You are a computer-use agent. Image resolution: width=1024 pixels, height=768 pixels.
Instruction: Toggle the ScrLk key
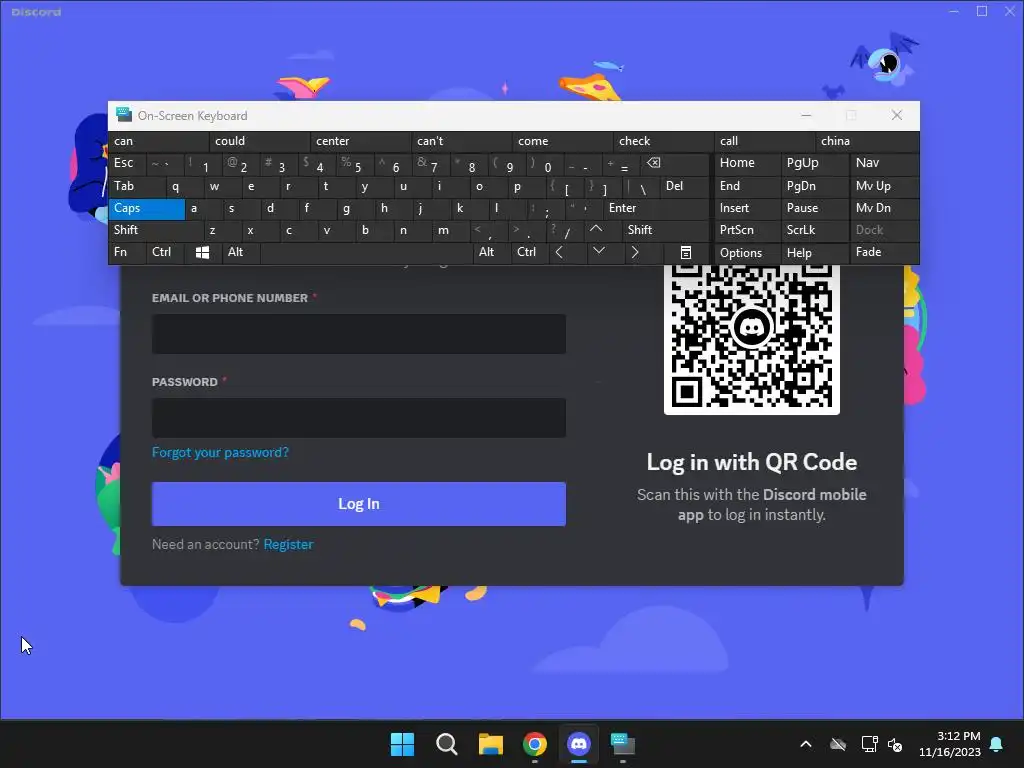click(815, 230)
